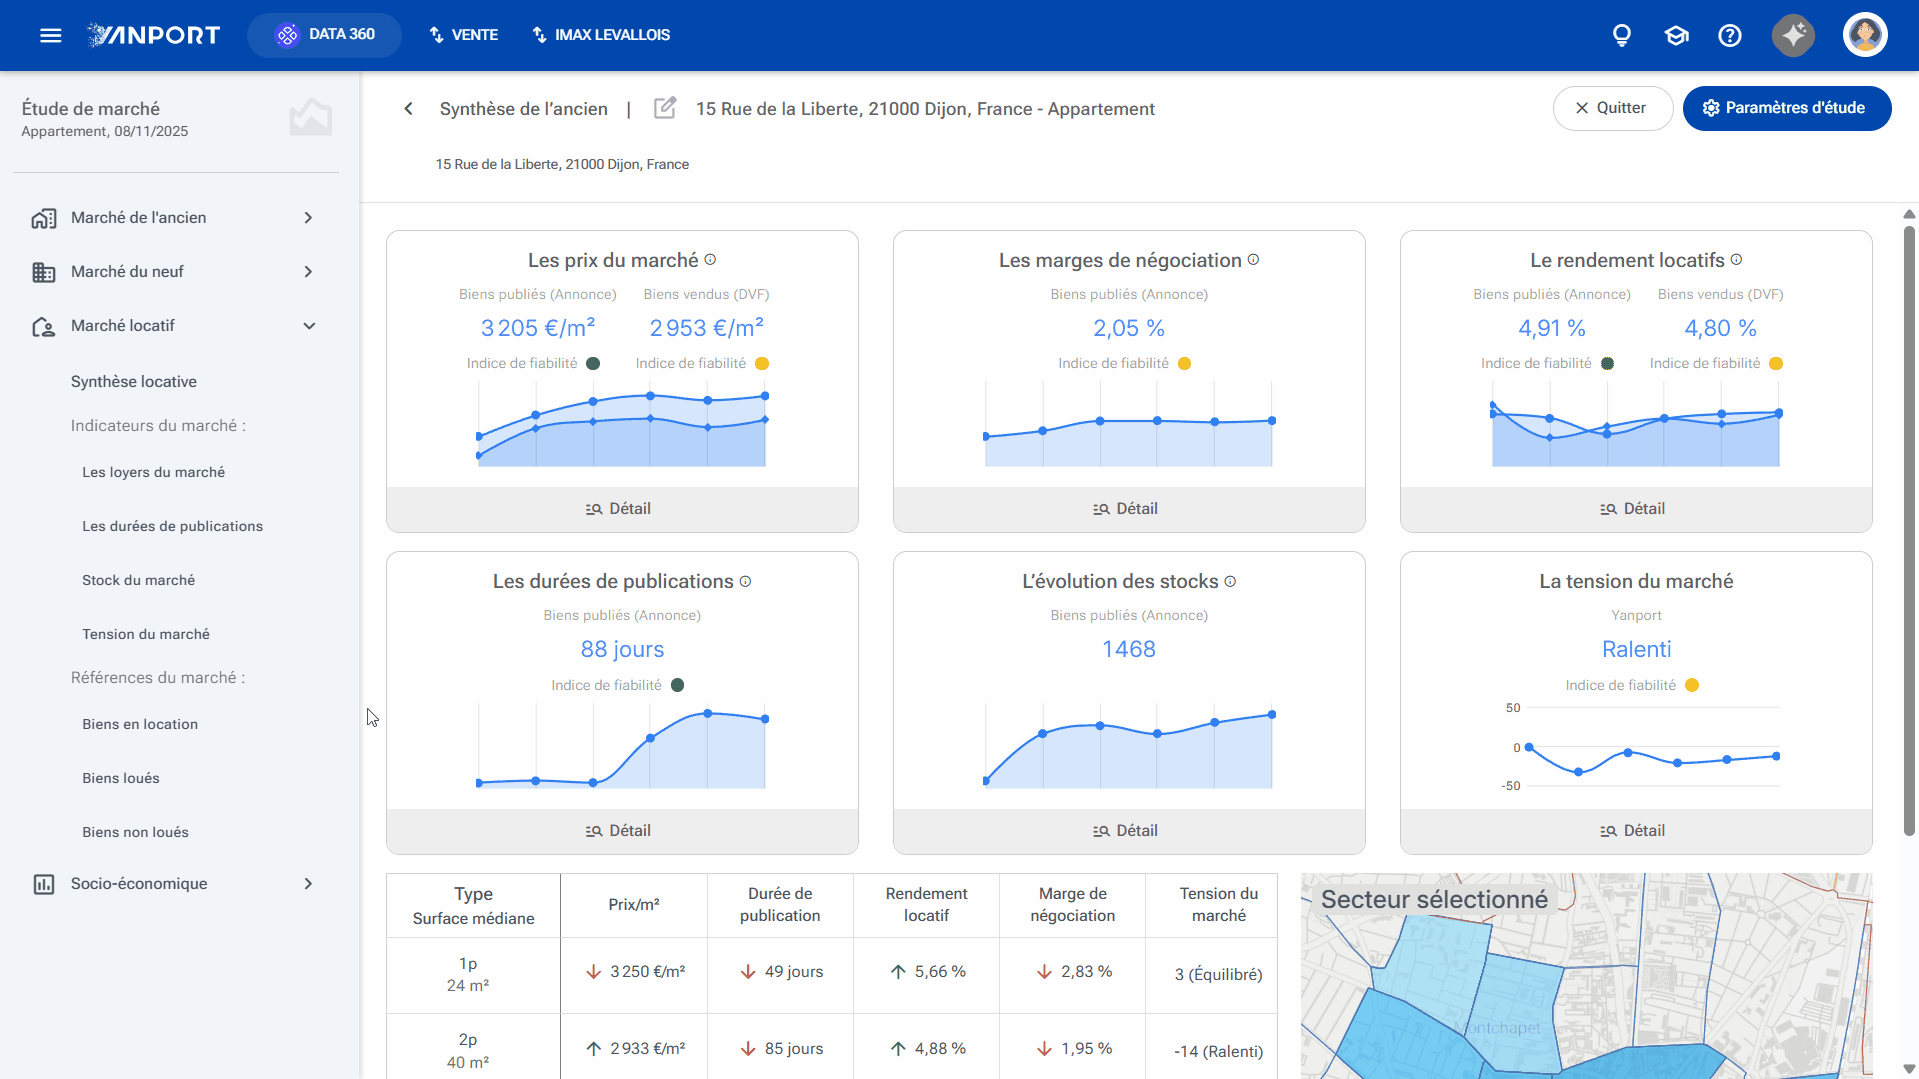Viewport: 1919px width, 1079px height.
Task: Edit the study address pencil icon
Action: click(x=665, y=108)
